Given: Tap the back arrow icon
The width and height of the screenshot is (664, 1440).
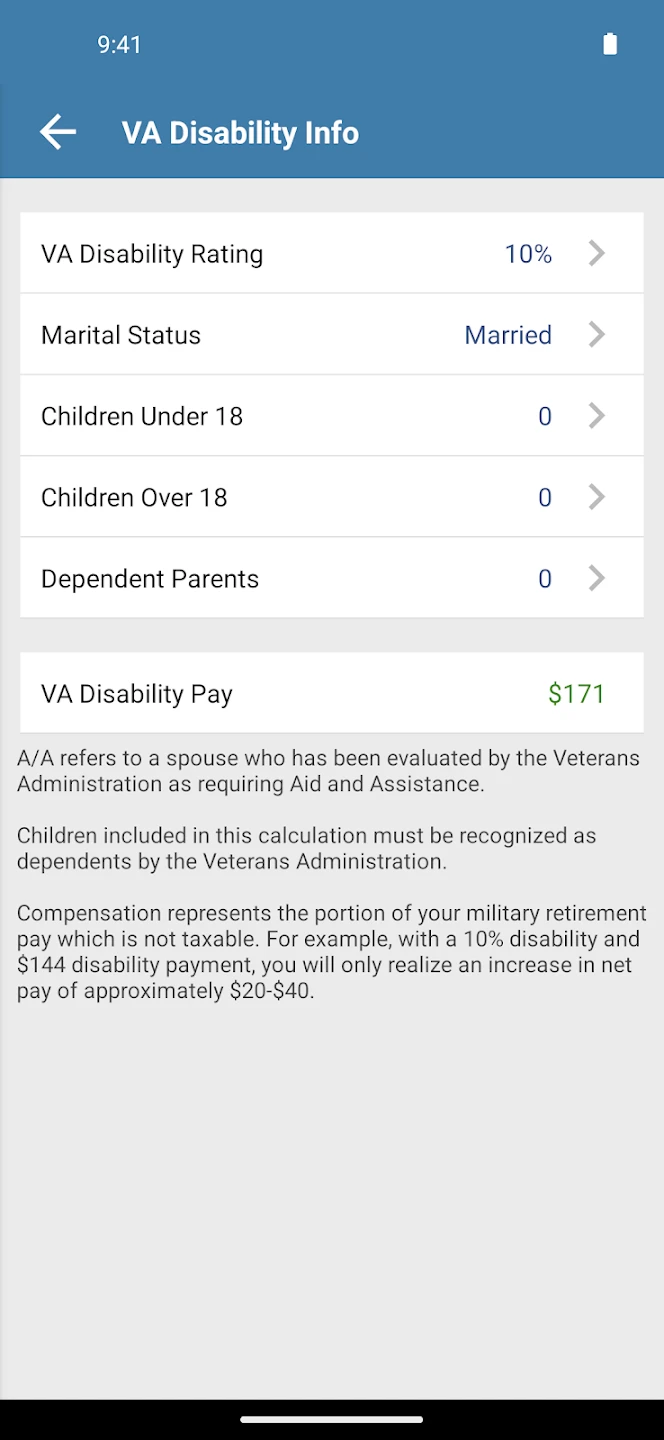Looking at the screenshot, I should click(58, 132).
